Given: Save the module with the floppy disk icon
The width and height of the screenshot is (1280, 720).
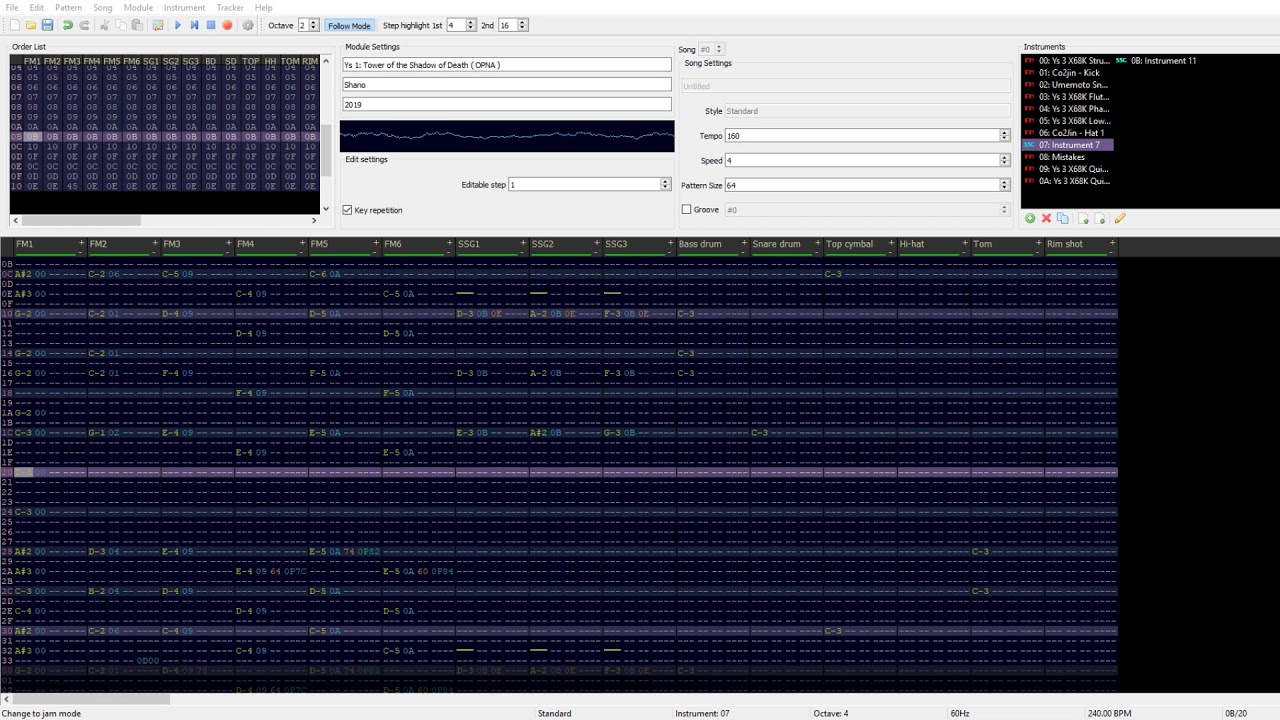Looking at the screenshot, I should pos(47,25).
